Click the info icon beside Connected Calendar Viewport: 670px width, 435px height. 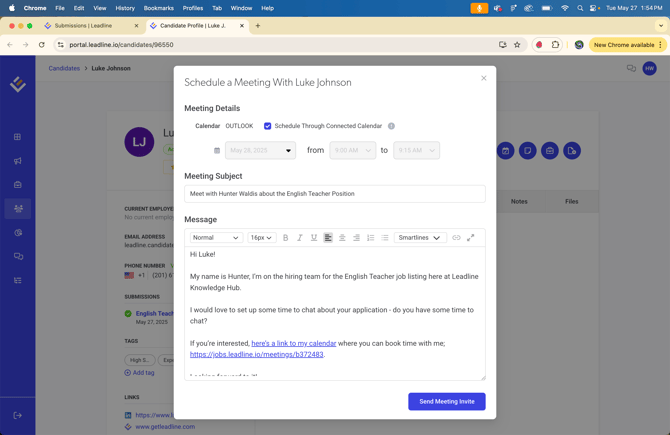[391, 126]
